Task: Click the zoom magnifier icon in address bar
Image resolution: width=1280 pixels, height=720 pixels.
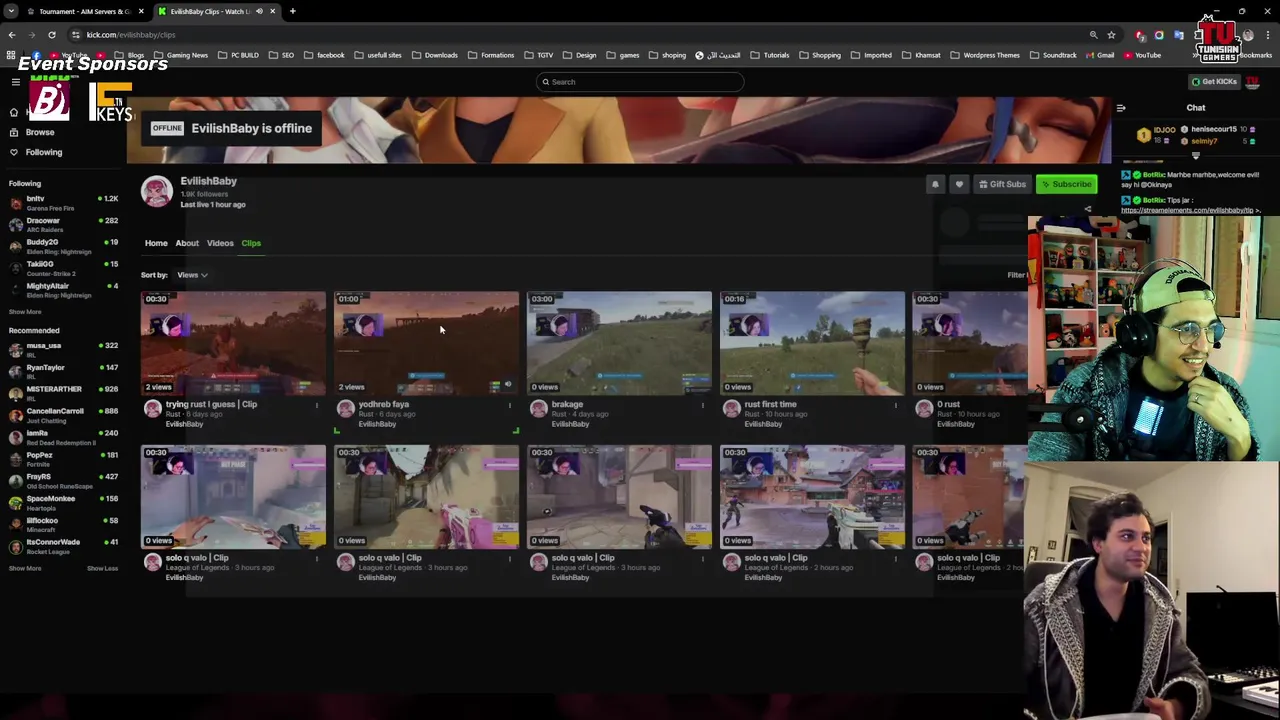Action: 1093,35
